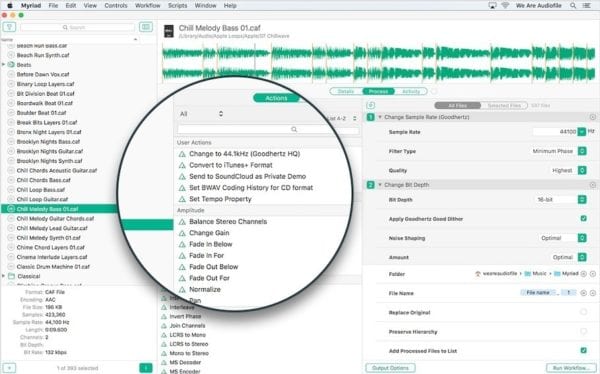Open the Amount dropdown
Screen dimensions: 600x374
[582, 257]
